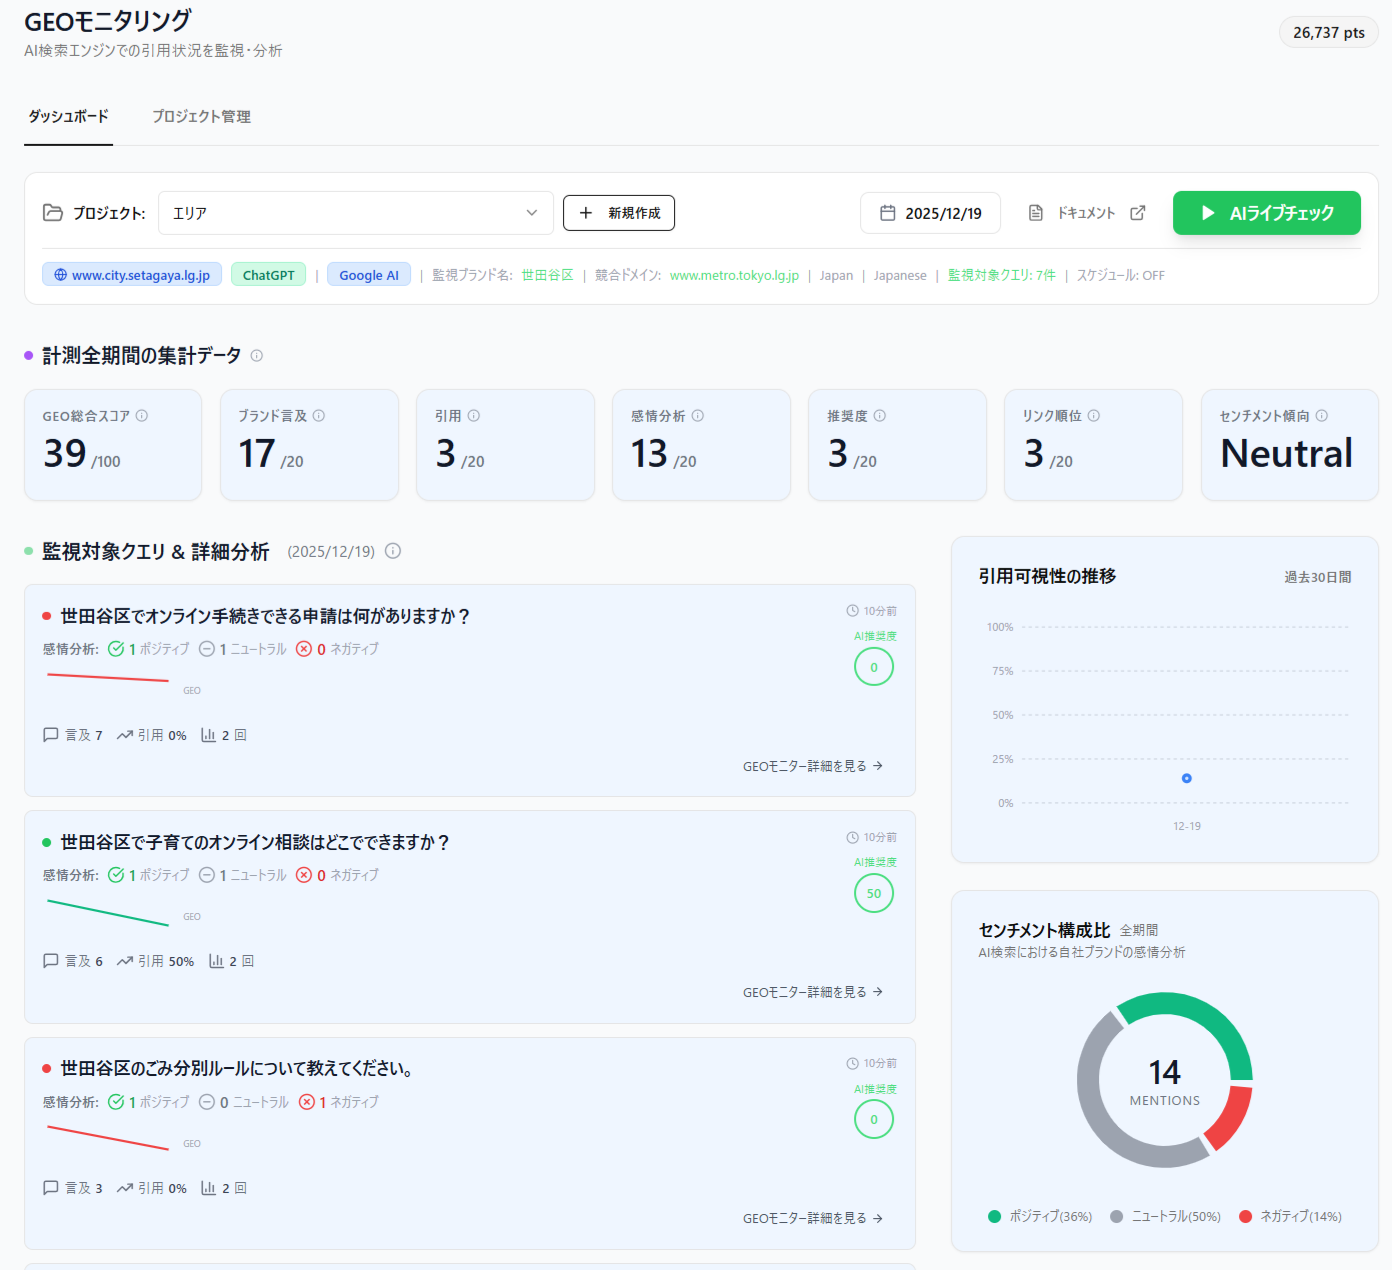Click the bar chart icon in ごみ分別ルール card
The height and width of the screenshot is (1270, 1392).
pos(209,1188)
